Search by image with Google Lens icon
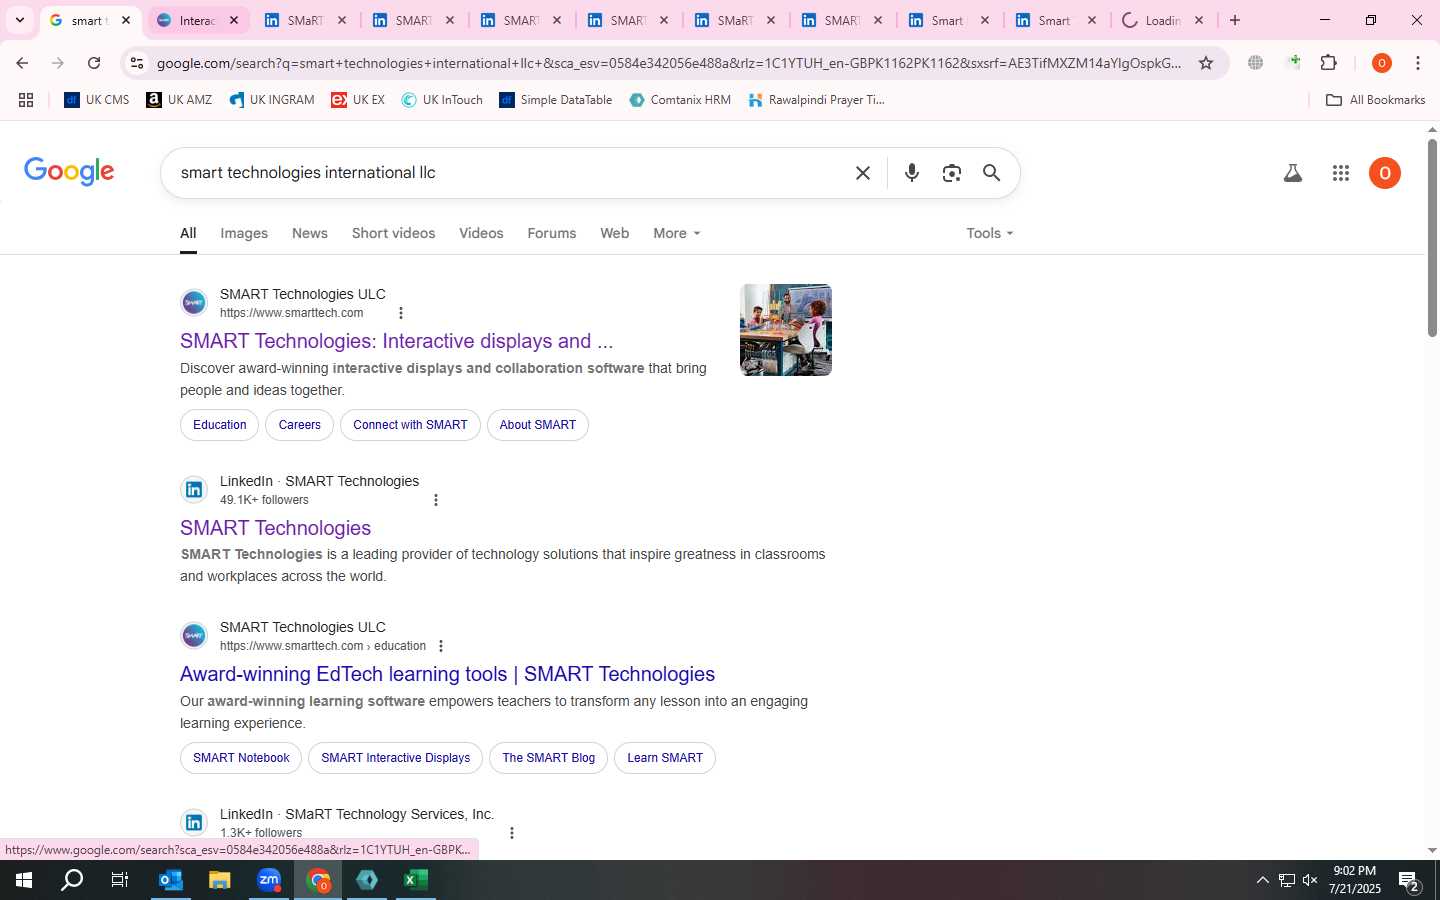This screenshot has height=900, width=1440. [x=952, y=173]
